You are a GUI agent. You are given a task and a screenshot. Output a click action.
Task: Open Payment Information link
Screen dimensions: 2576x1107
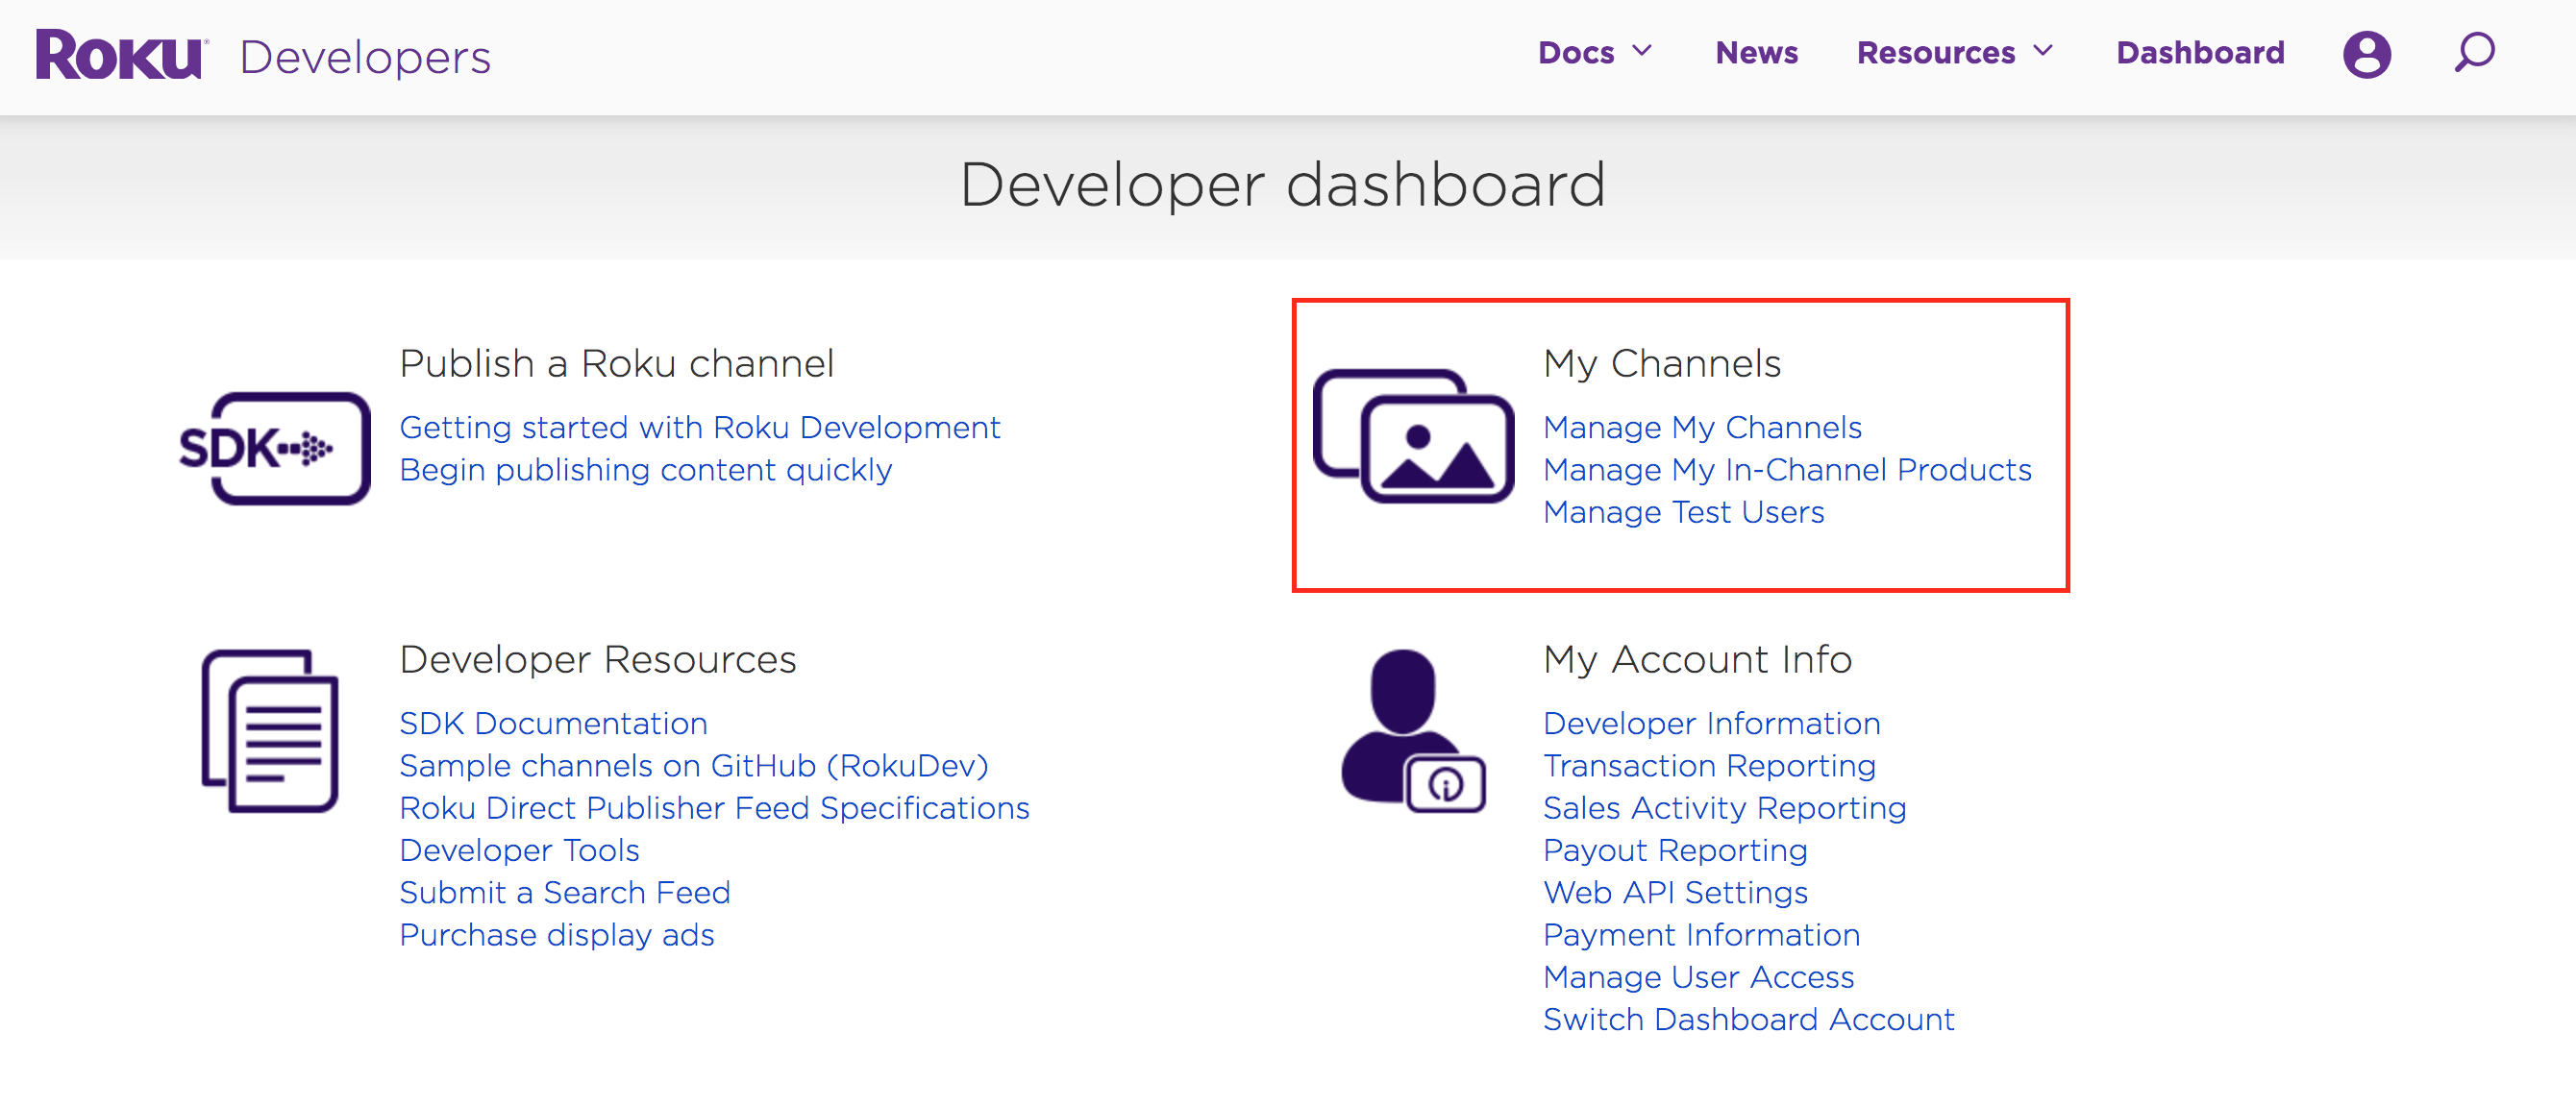coord(1701,934)
